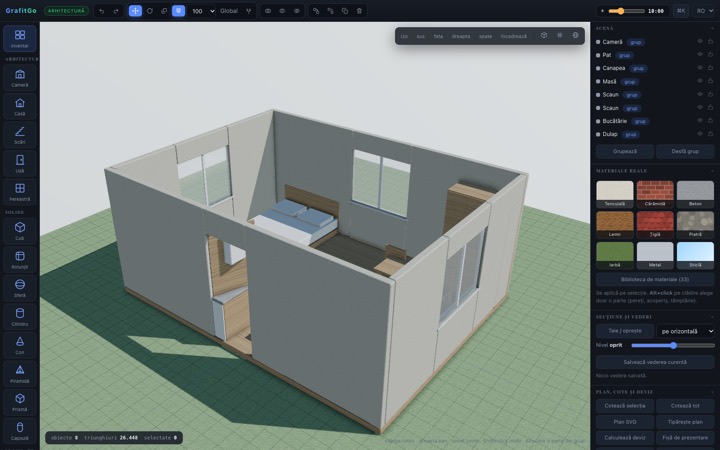Switch to the dreapta right view

461,36
